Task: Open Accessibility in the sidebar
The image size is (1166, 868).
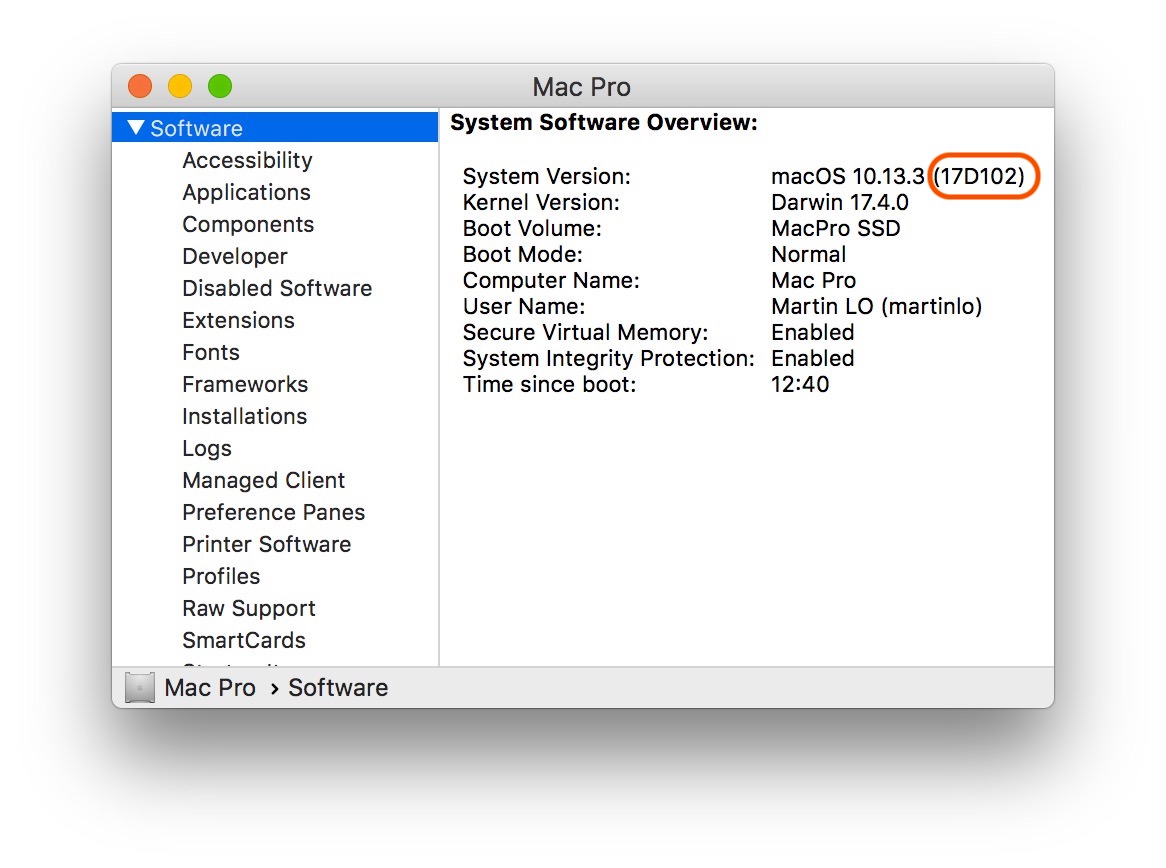Action: pos(248,160)
